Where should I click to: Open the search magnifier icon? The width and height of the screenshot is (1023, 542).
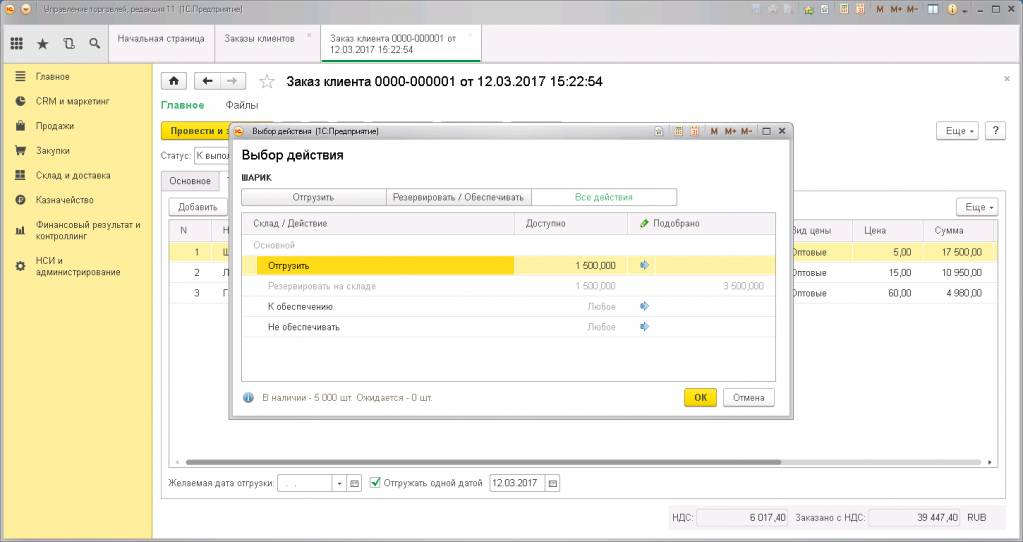pyautogui.click(x=95, y=44)
